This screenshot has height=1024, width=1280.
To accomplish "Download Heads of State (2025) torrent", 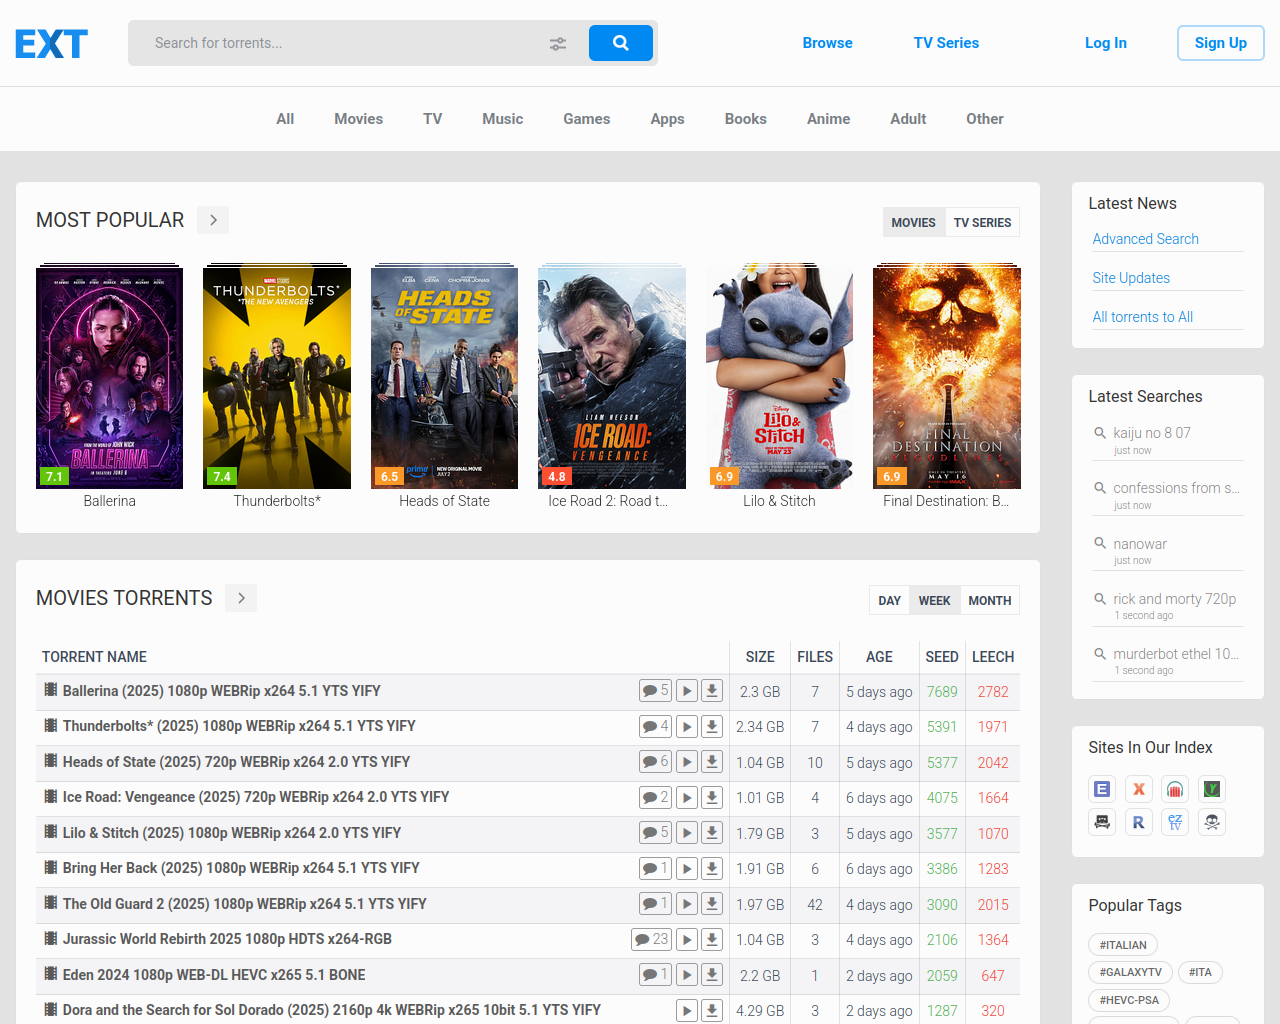I will 712,762.
